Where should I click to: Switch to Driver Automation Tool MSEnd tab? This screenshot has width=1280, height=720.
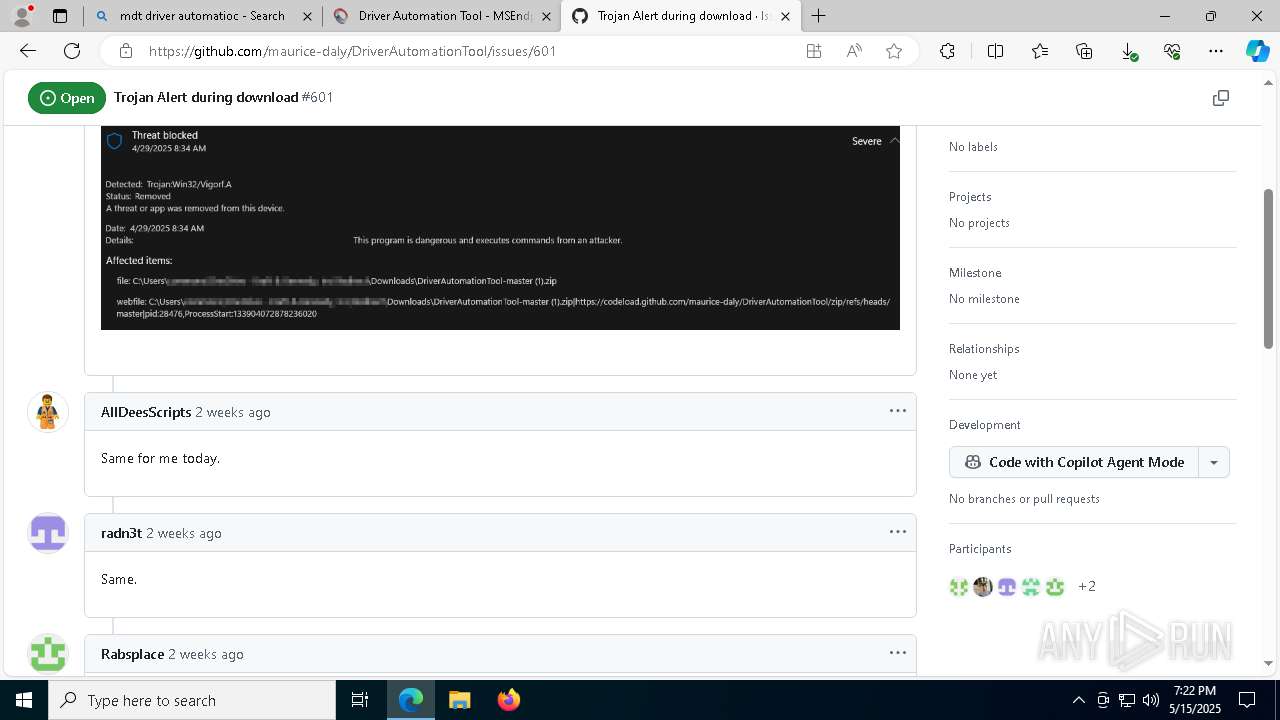[441, 16]
